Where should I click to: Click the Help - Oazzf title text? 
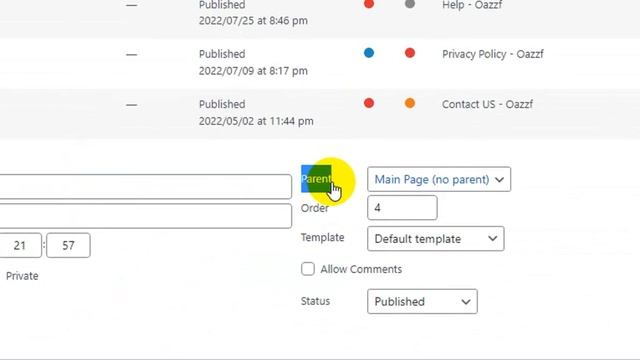[472, 5]
